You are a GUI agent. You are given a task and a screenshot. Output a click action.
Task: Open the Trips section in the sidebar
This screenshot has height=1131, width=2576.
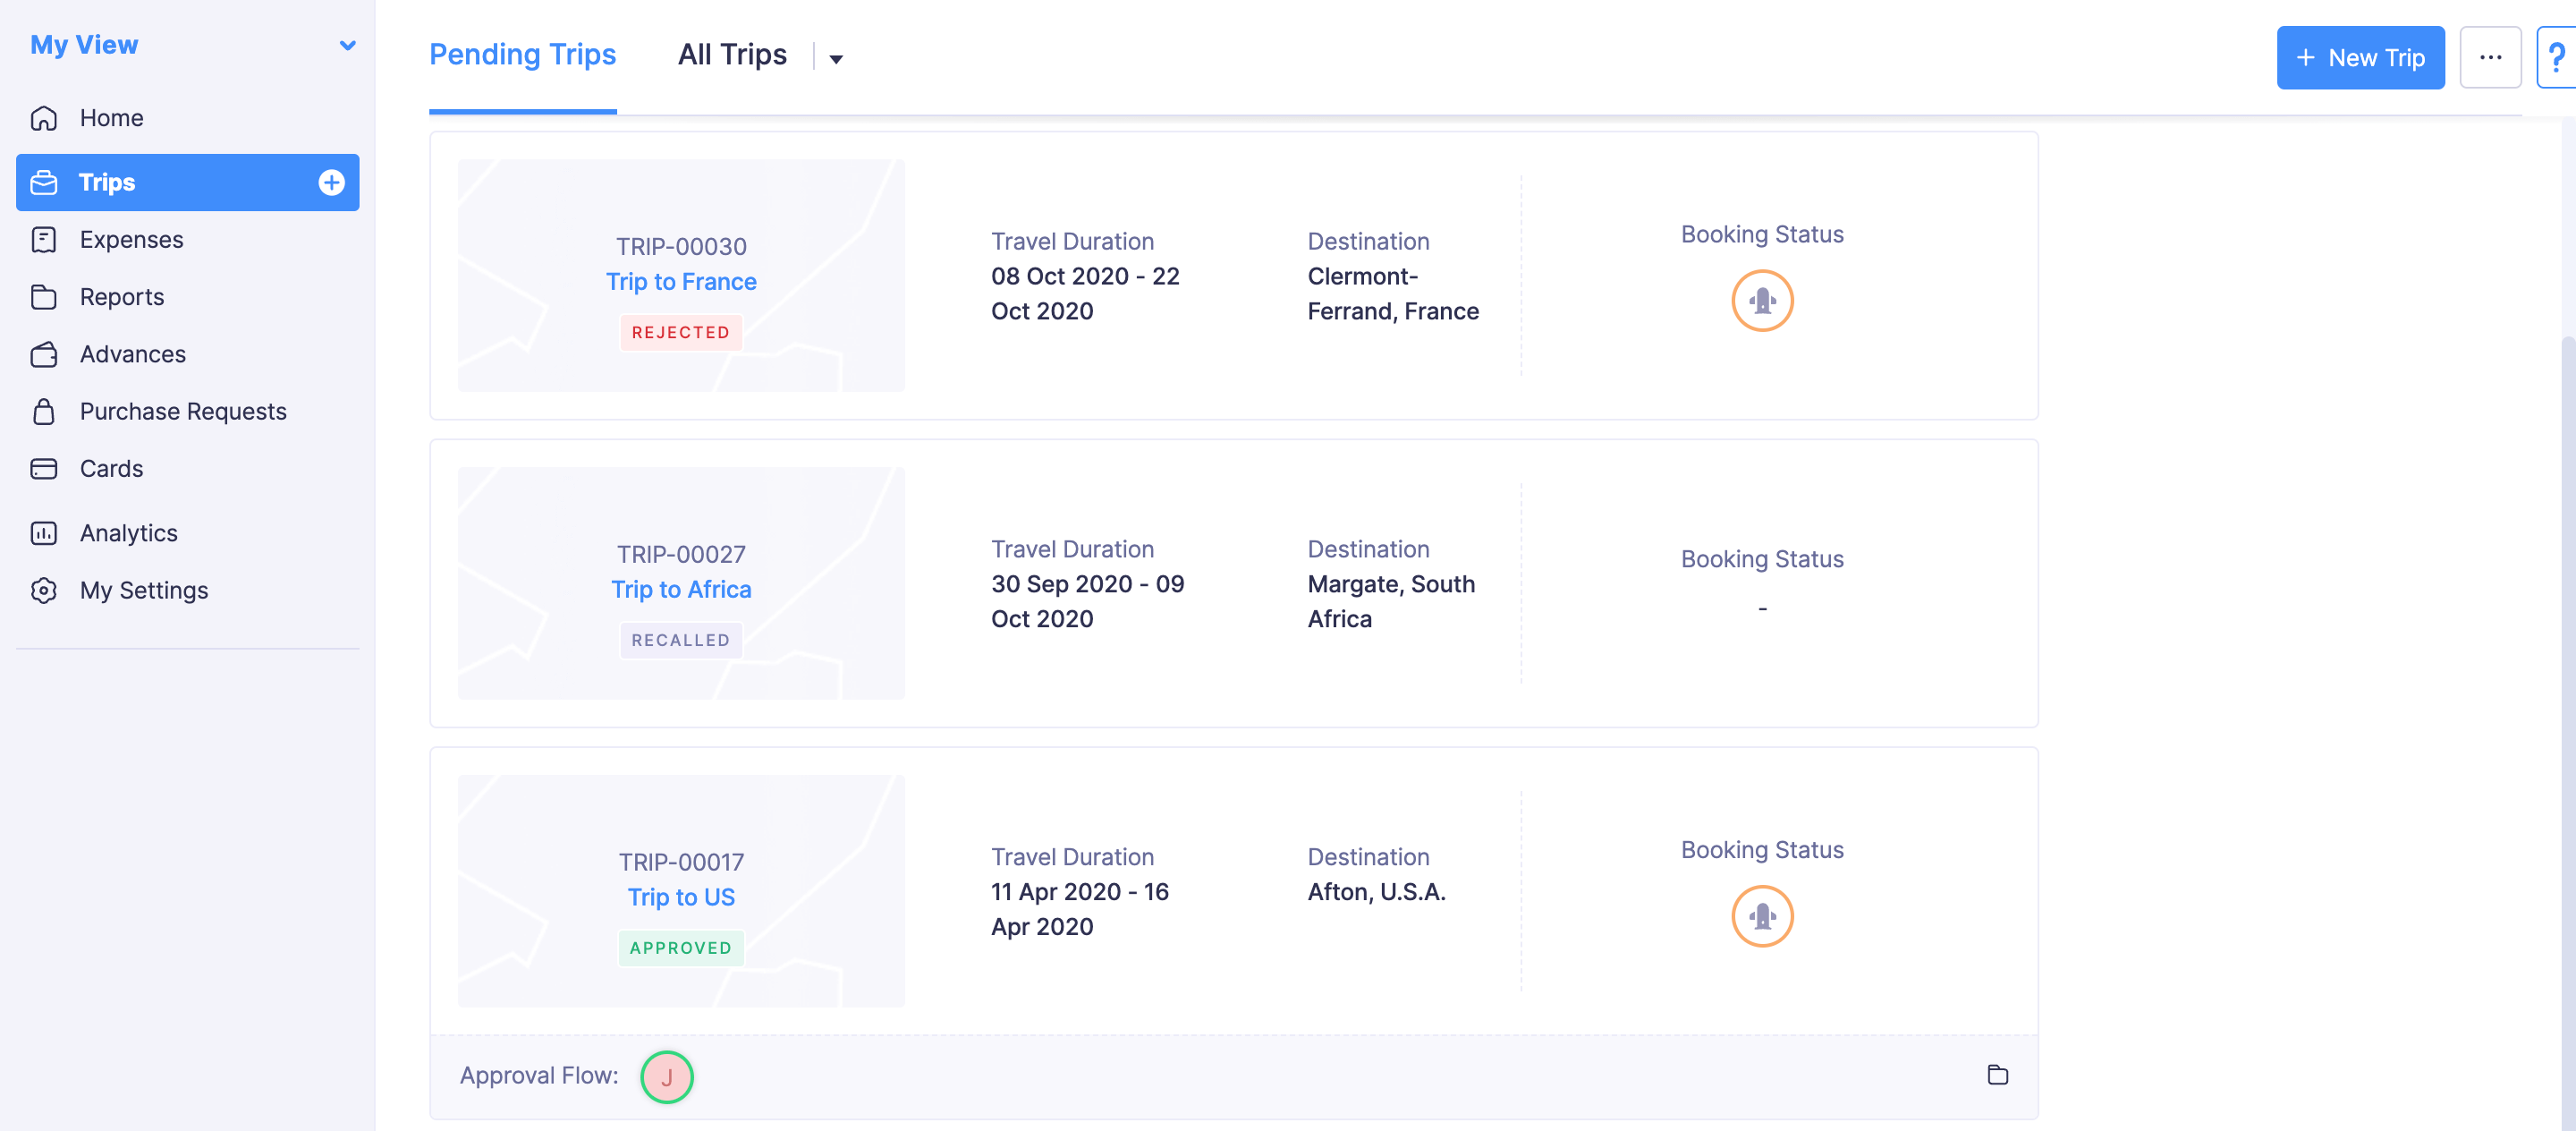107,182
